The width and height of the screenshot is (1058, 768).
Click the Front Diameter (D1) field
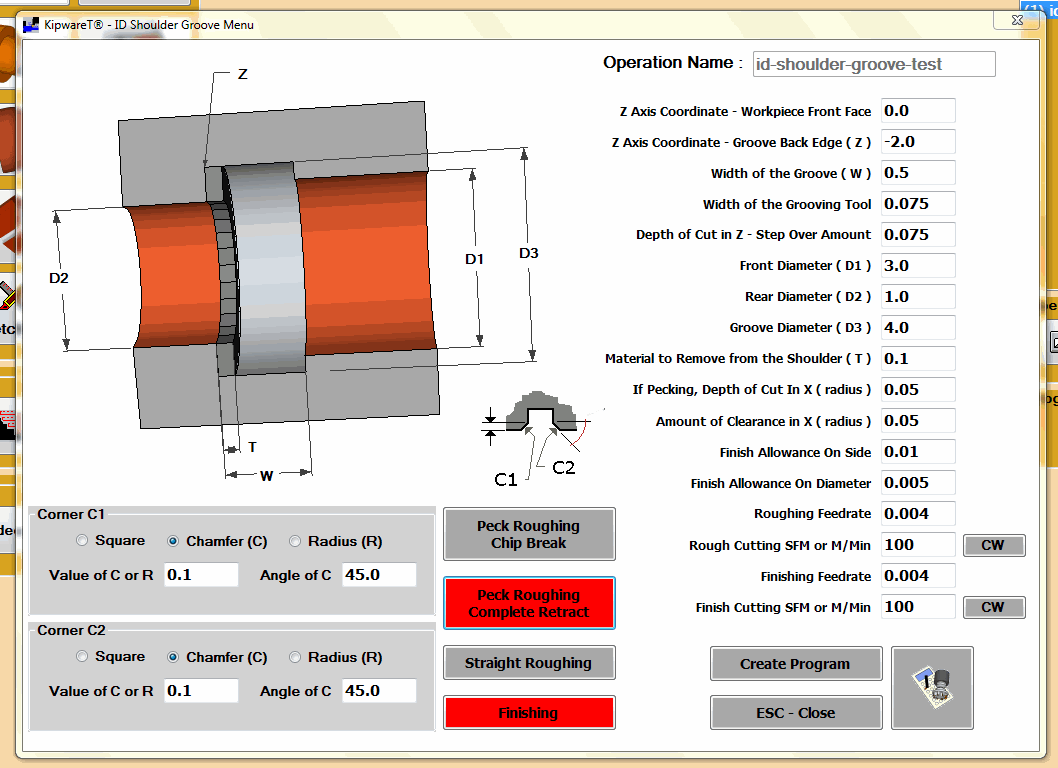coord(917,265)
